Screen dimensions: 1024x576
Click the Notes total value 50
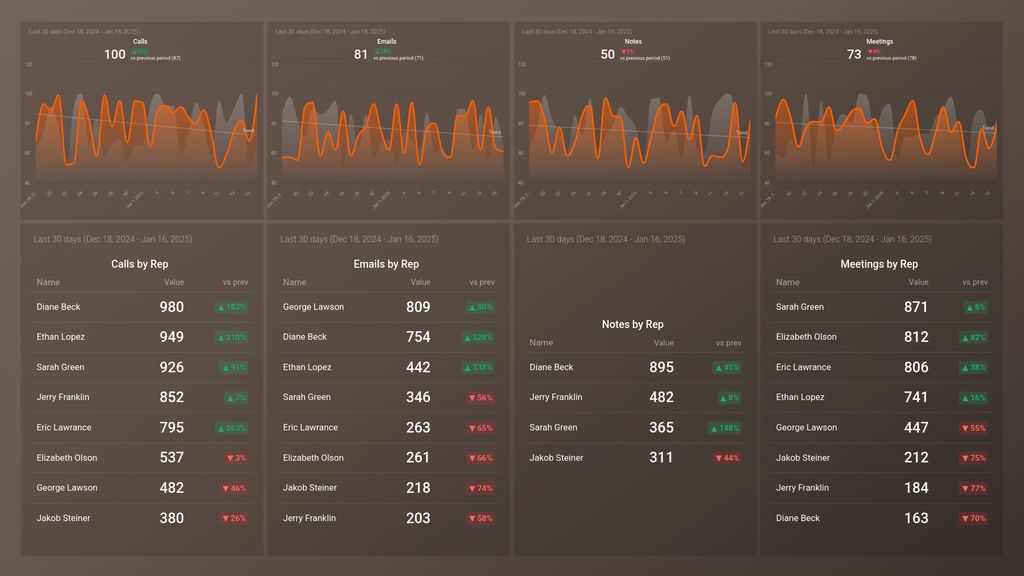point(607,54)
